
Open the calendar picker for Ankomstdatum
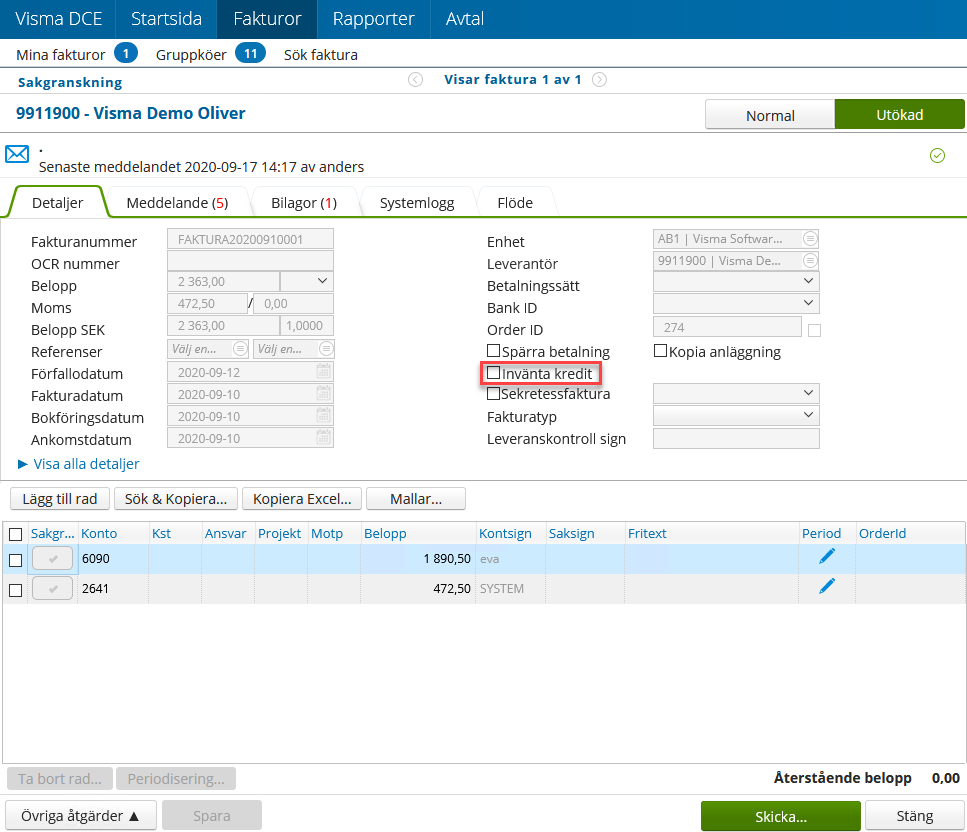(323, 438)
